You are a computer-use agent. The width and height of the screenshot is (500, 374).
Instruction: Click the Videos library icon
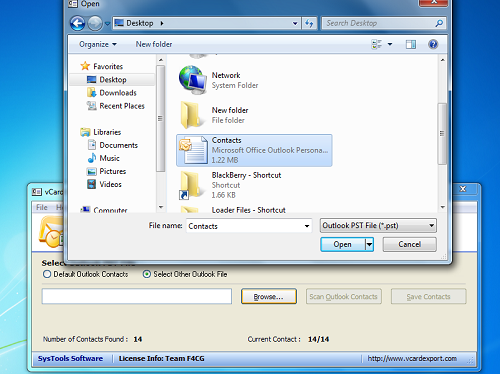91,184
